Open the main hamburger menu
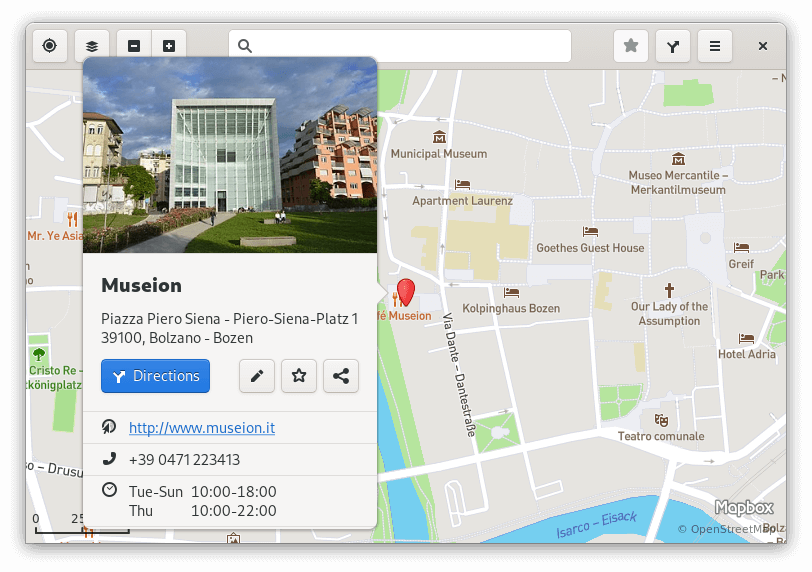The width and height of the screenshot is (812, 572). 715,46
